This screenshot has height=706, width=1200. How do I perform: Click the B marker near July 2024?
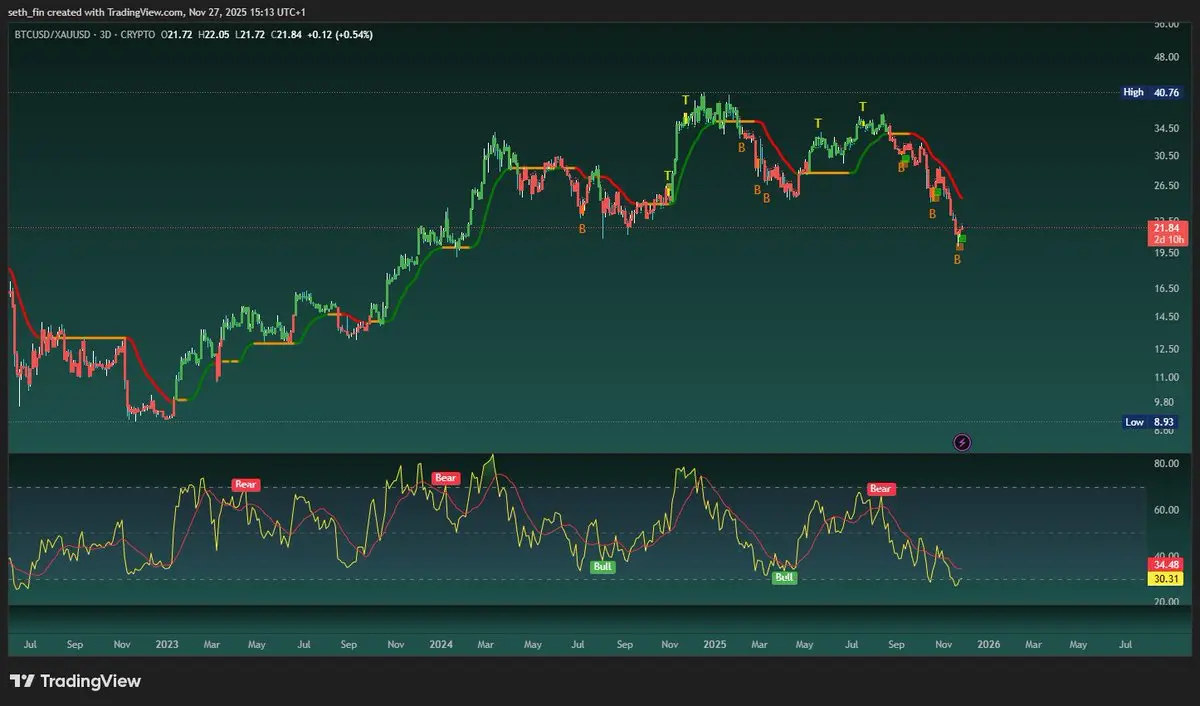tap(582, 229)
